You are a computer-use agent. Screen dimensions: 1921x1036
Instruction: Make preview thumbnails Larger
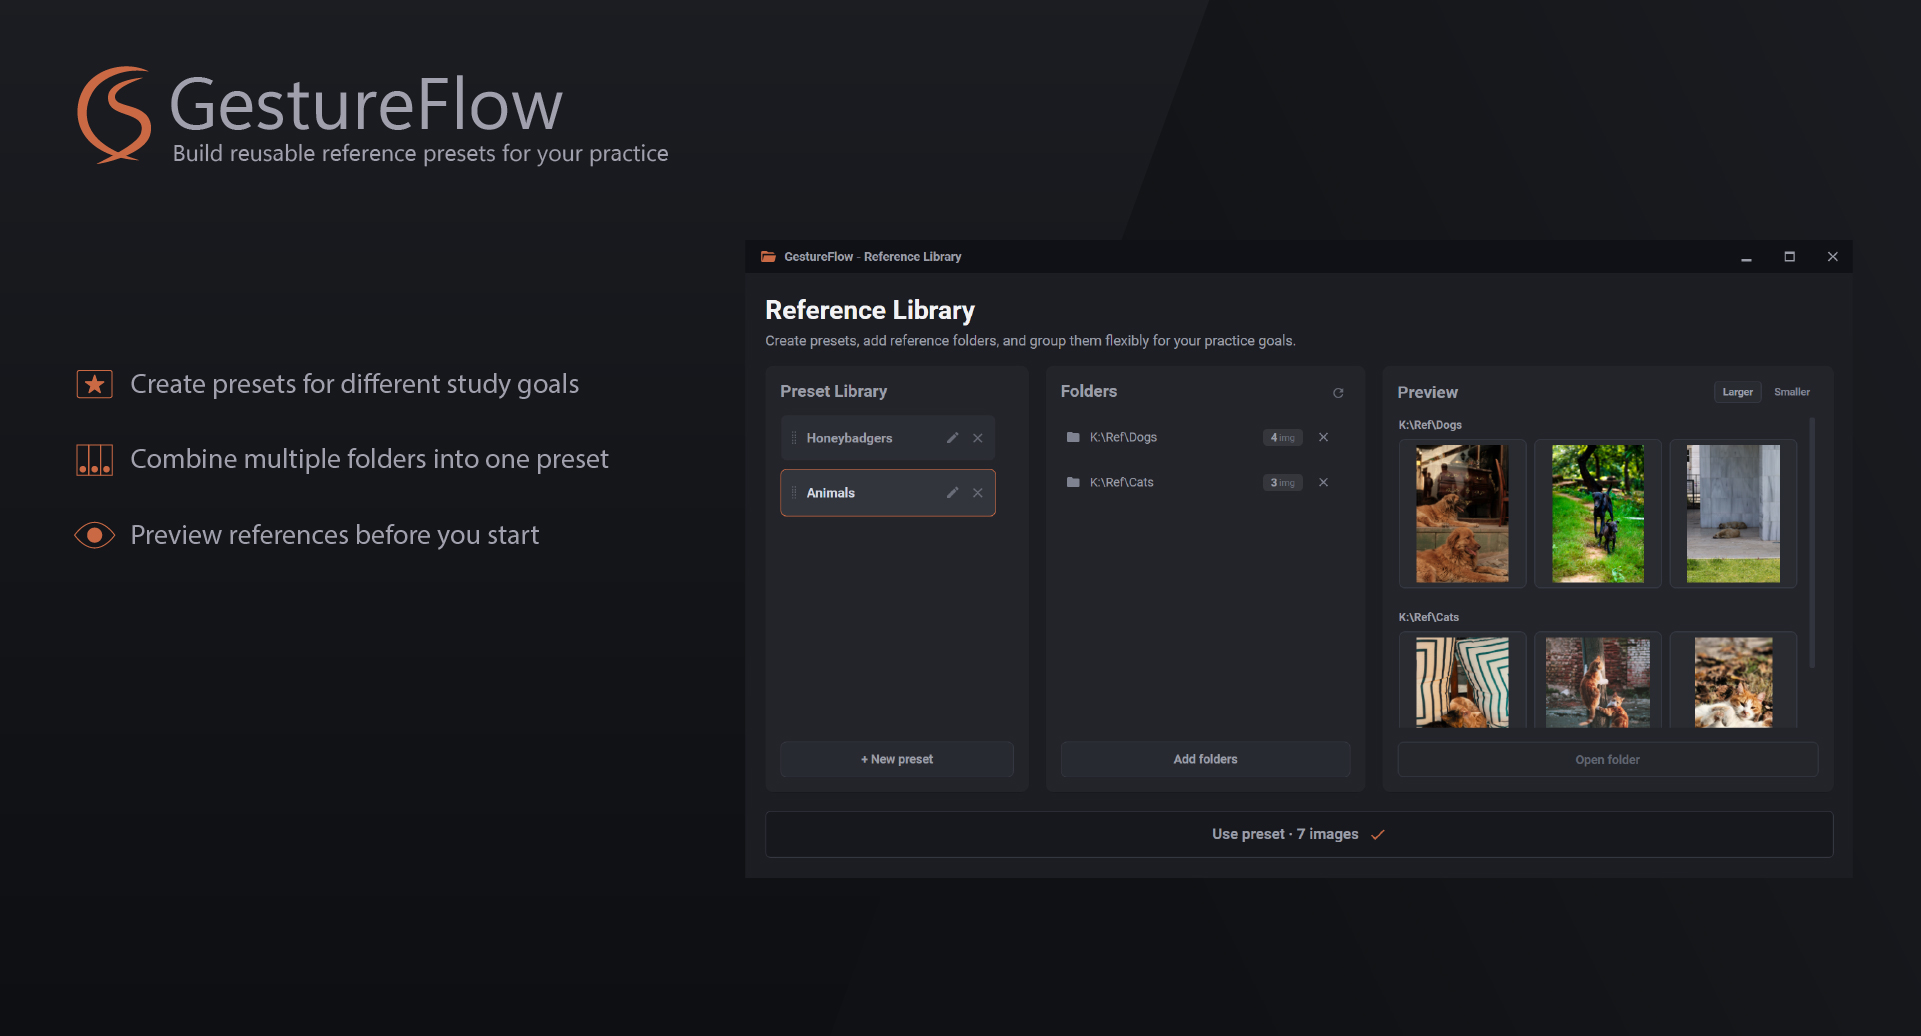[1737, 392]
